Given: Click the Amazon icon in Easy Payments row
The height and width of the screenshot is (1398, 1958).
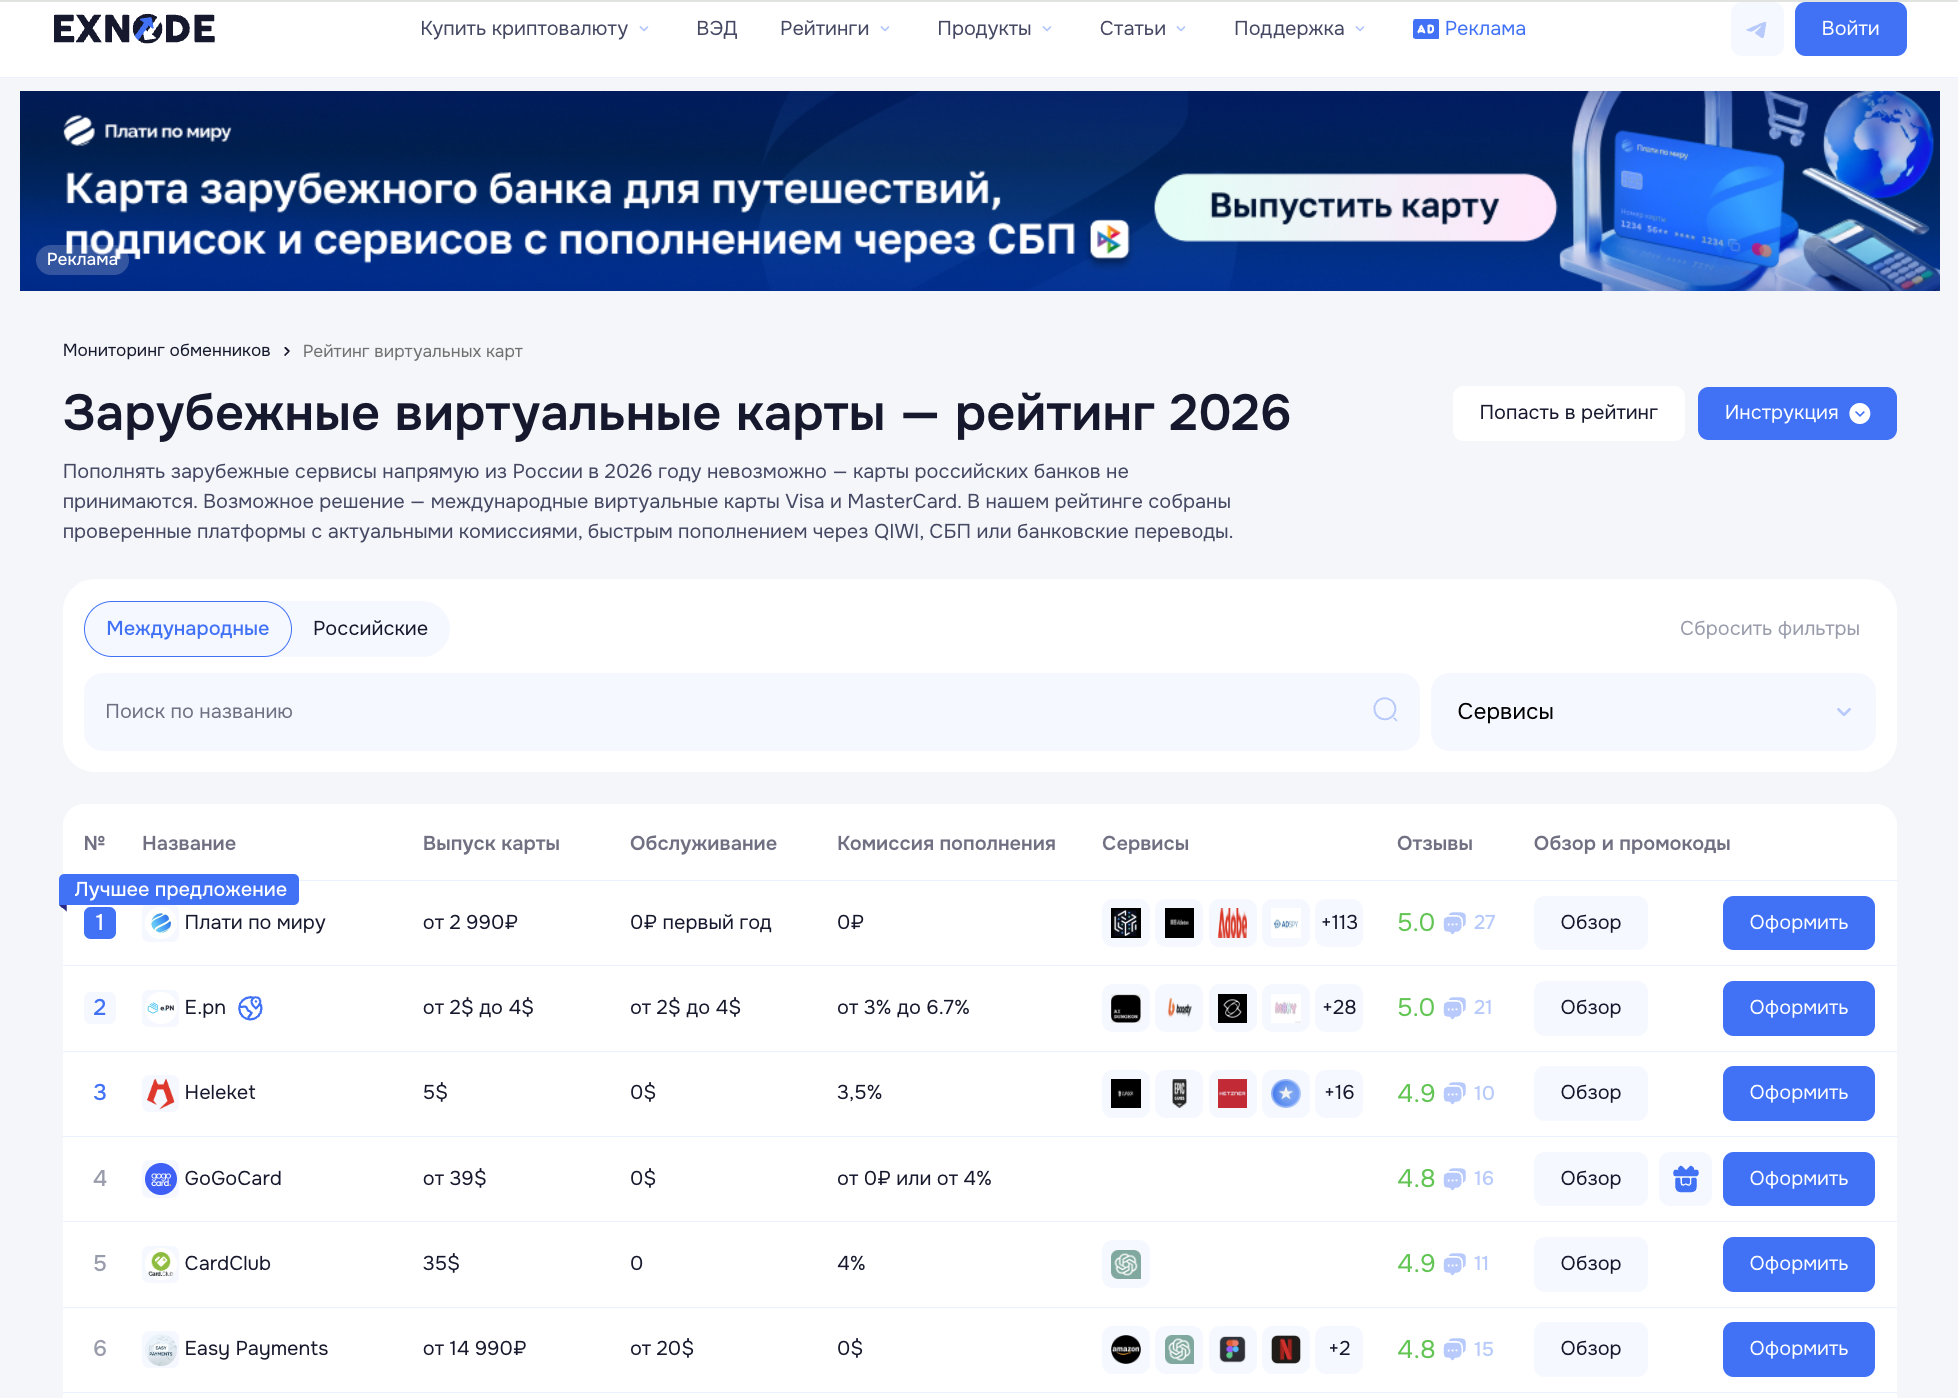Looking at the screenshot, I should click(x=1126, y=1349).
